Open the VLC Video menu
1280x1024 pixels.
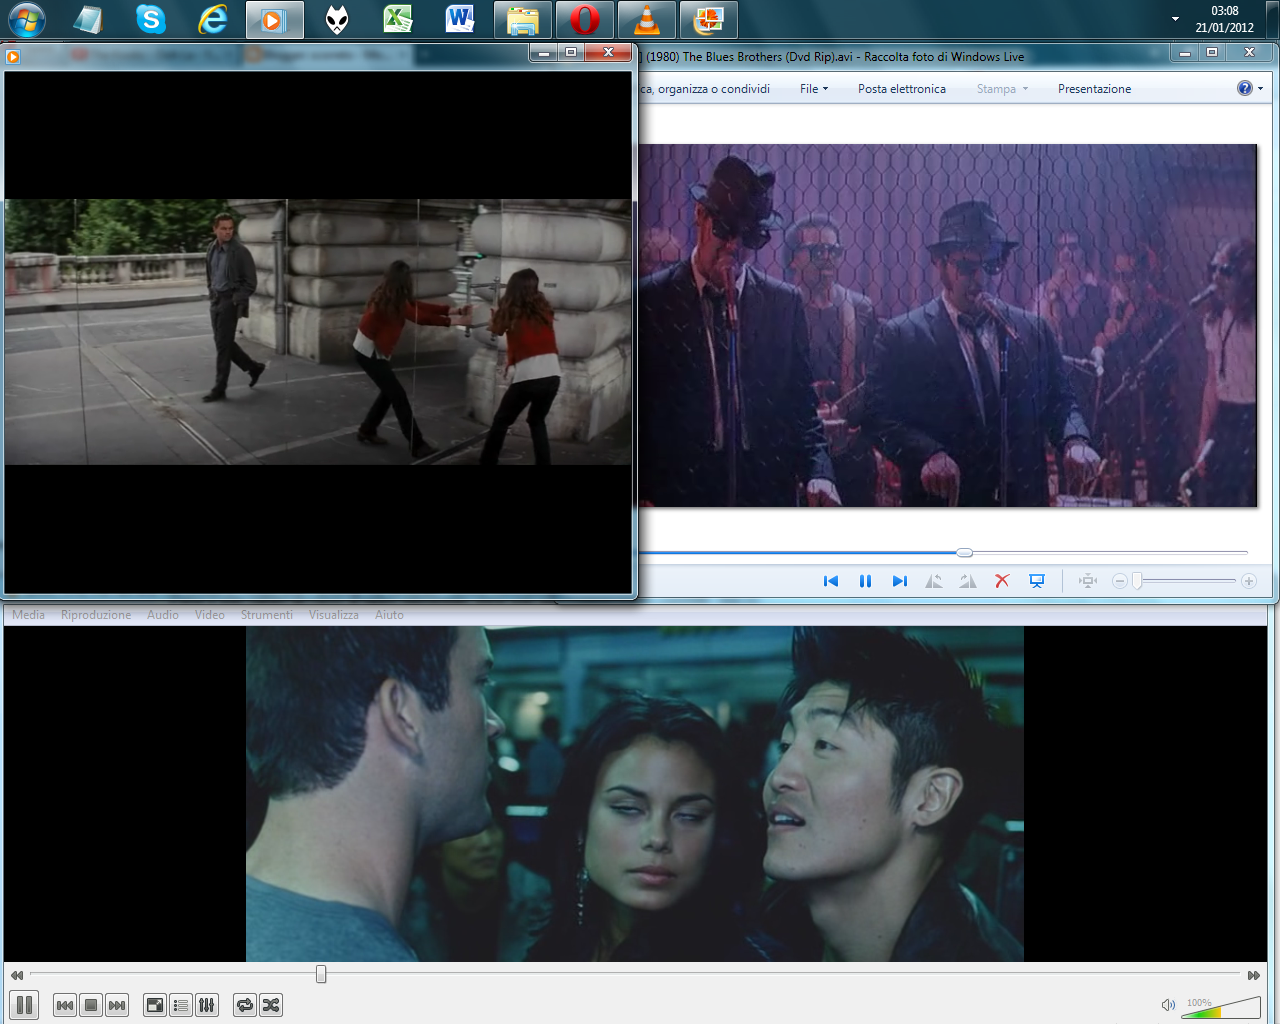coord(210,615)
